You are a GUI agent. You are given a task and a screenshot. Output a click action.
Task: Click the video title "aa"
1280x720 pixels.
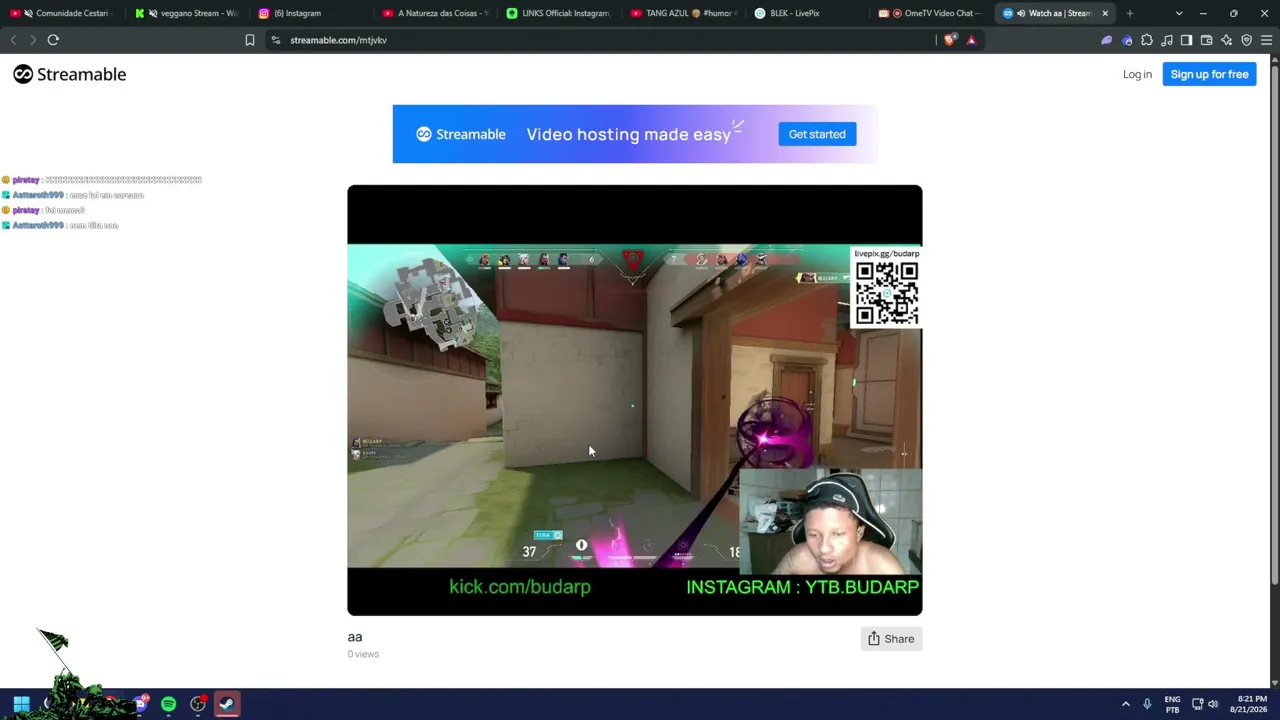355,637
